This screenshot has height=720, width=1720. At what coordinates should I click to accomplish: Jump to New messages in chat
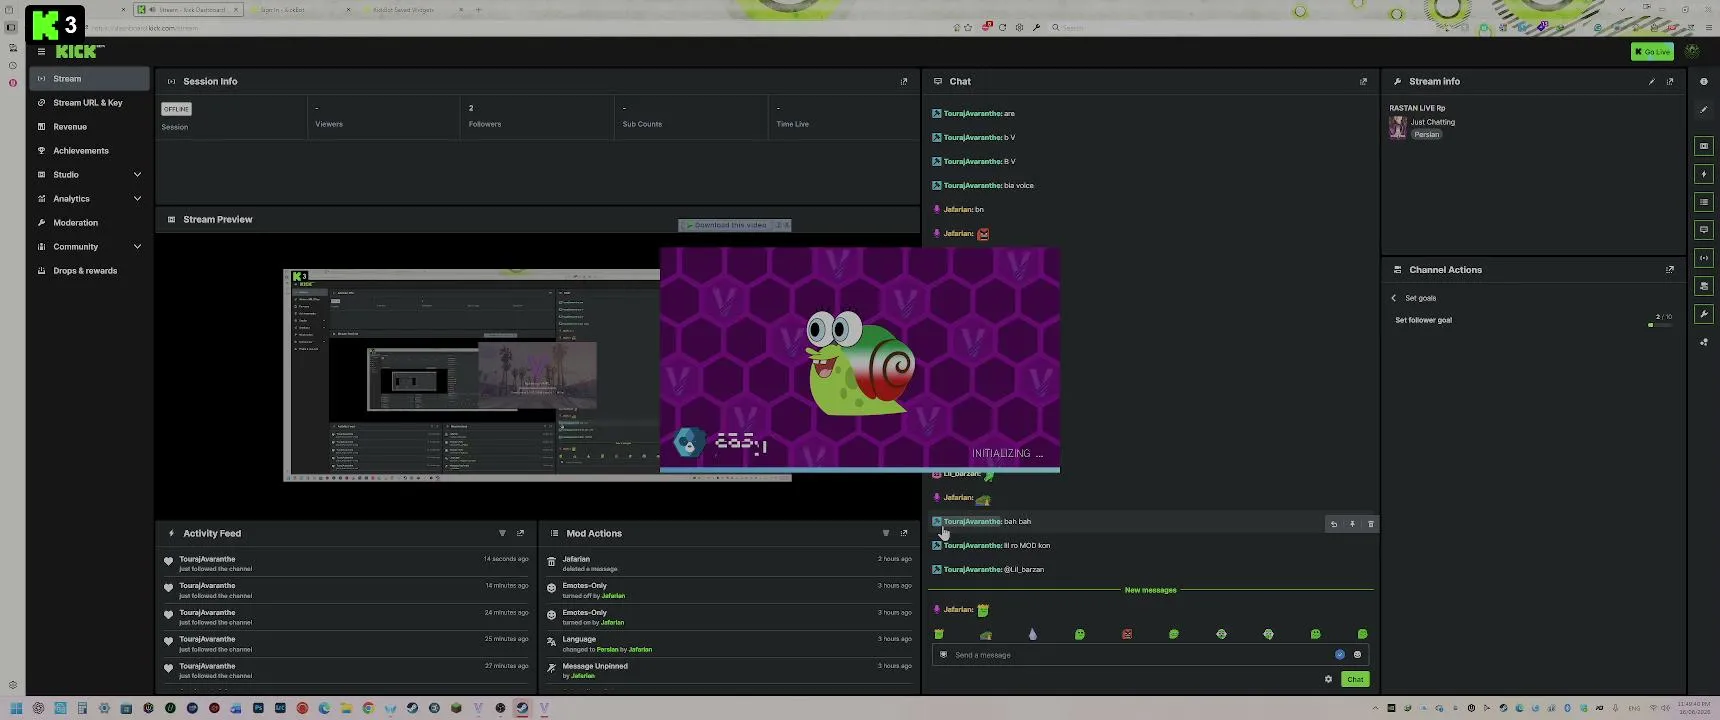click(x=1150, y=590)
